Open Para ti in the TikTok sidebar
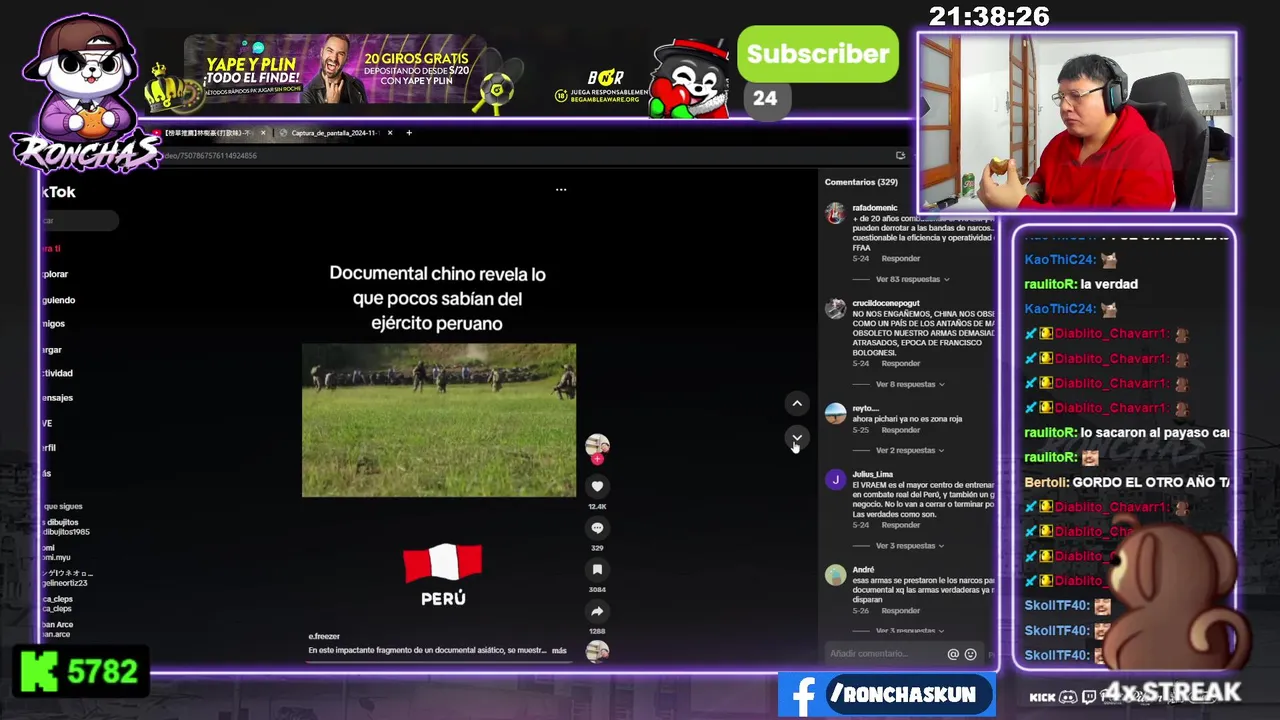 coord(52,248)
